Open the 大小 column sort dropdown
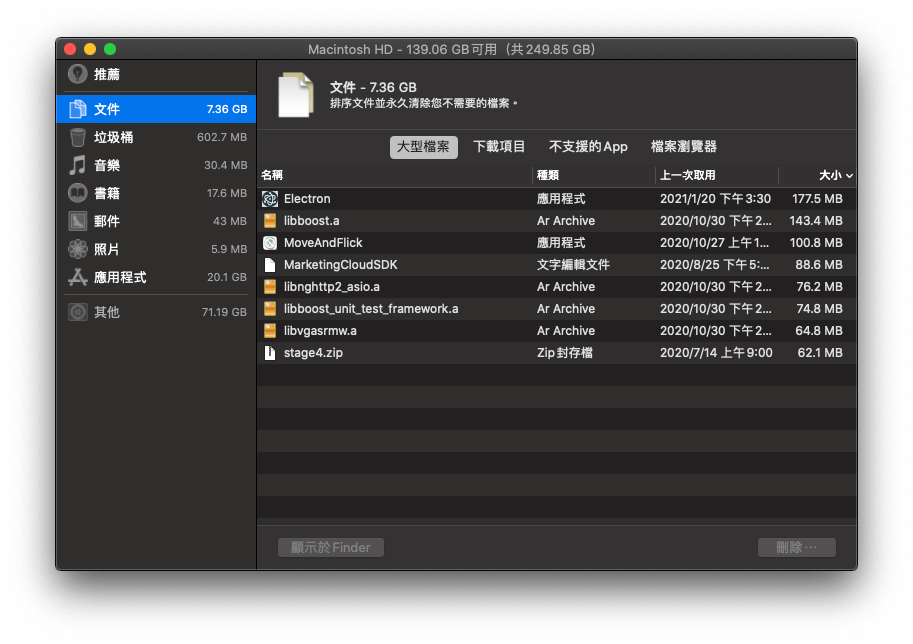 click(x=836, y=174)
